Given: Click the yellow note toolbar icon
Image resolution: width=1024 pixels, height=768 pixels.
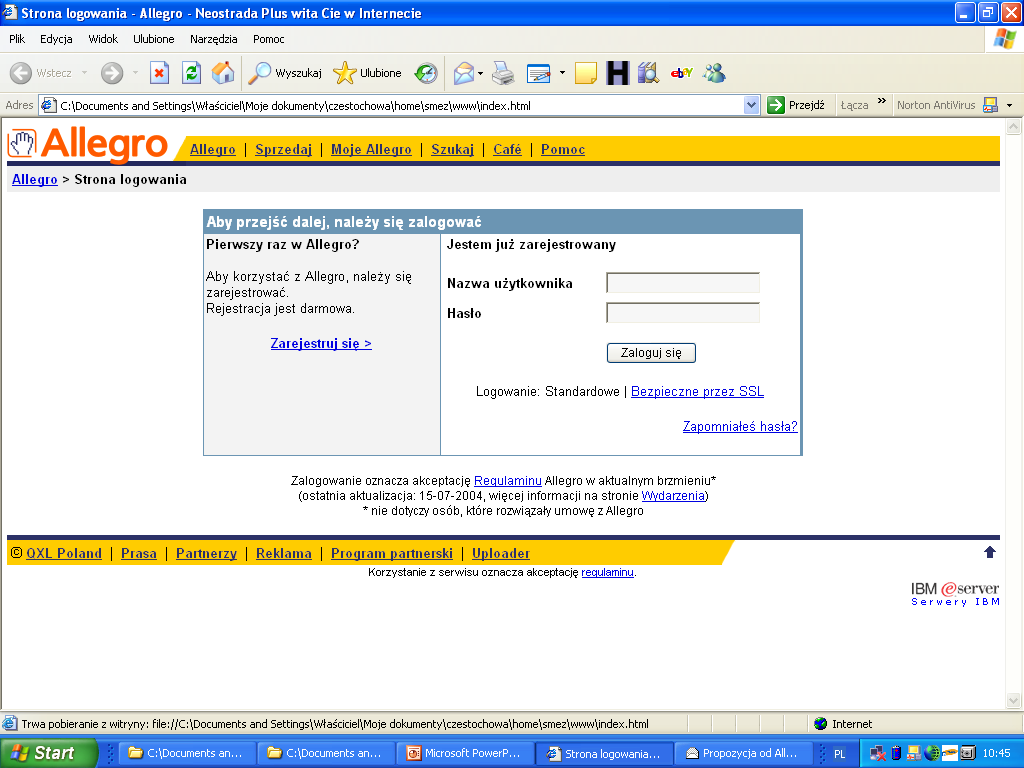Looking at the screenshot, I should 586,73.
